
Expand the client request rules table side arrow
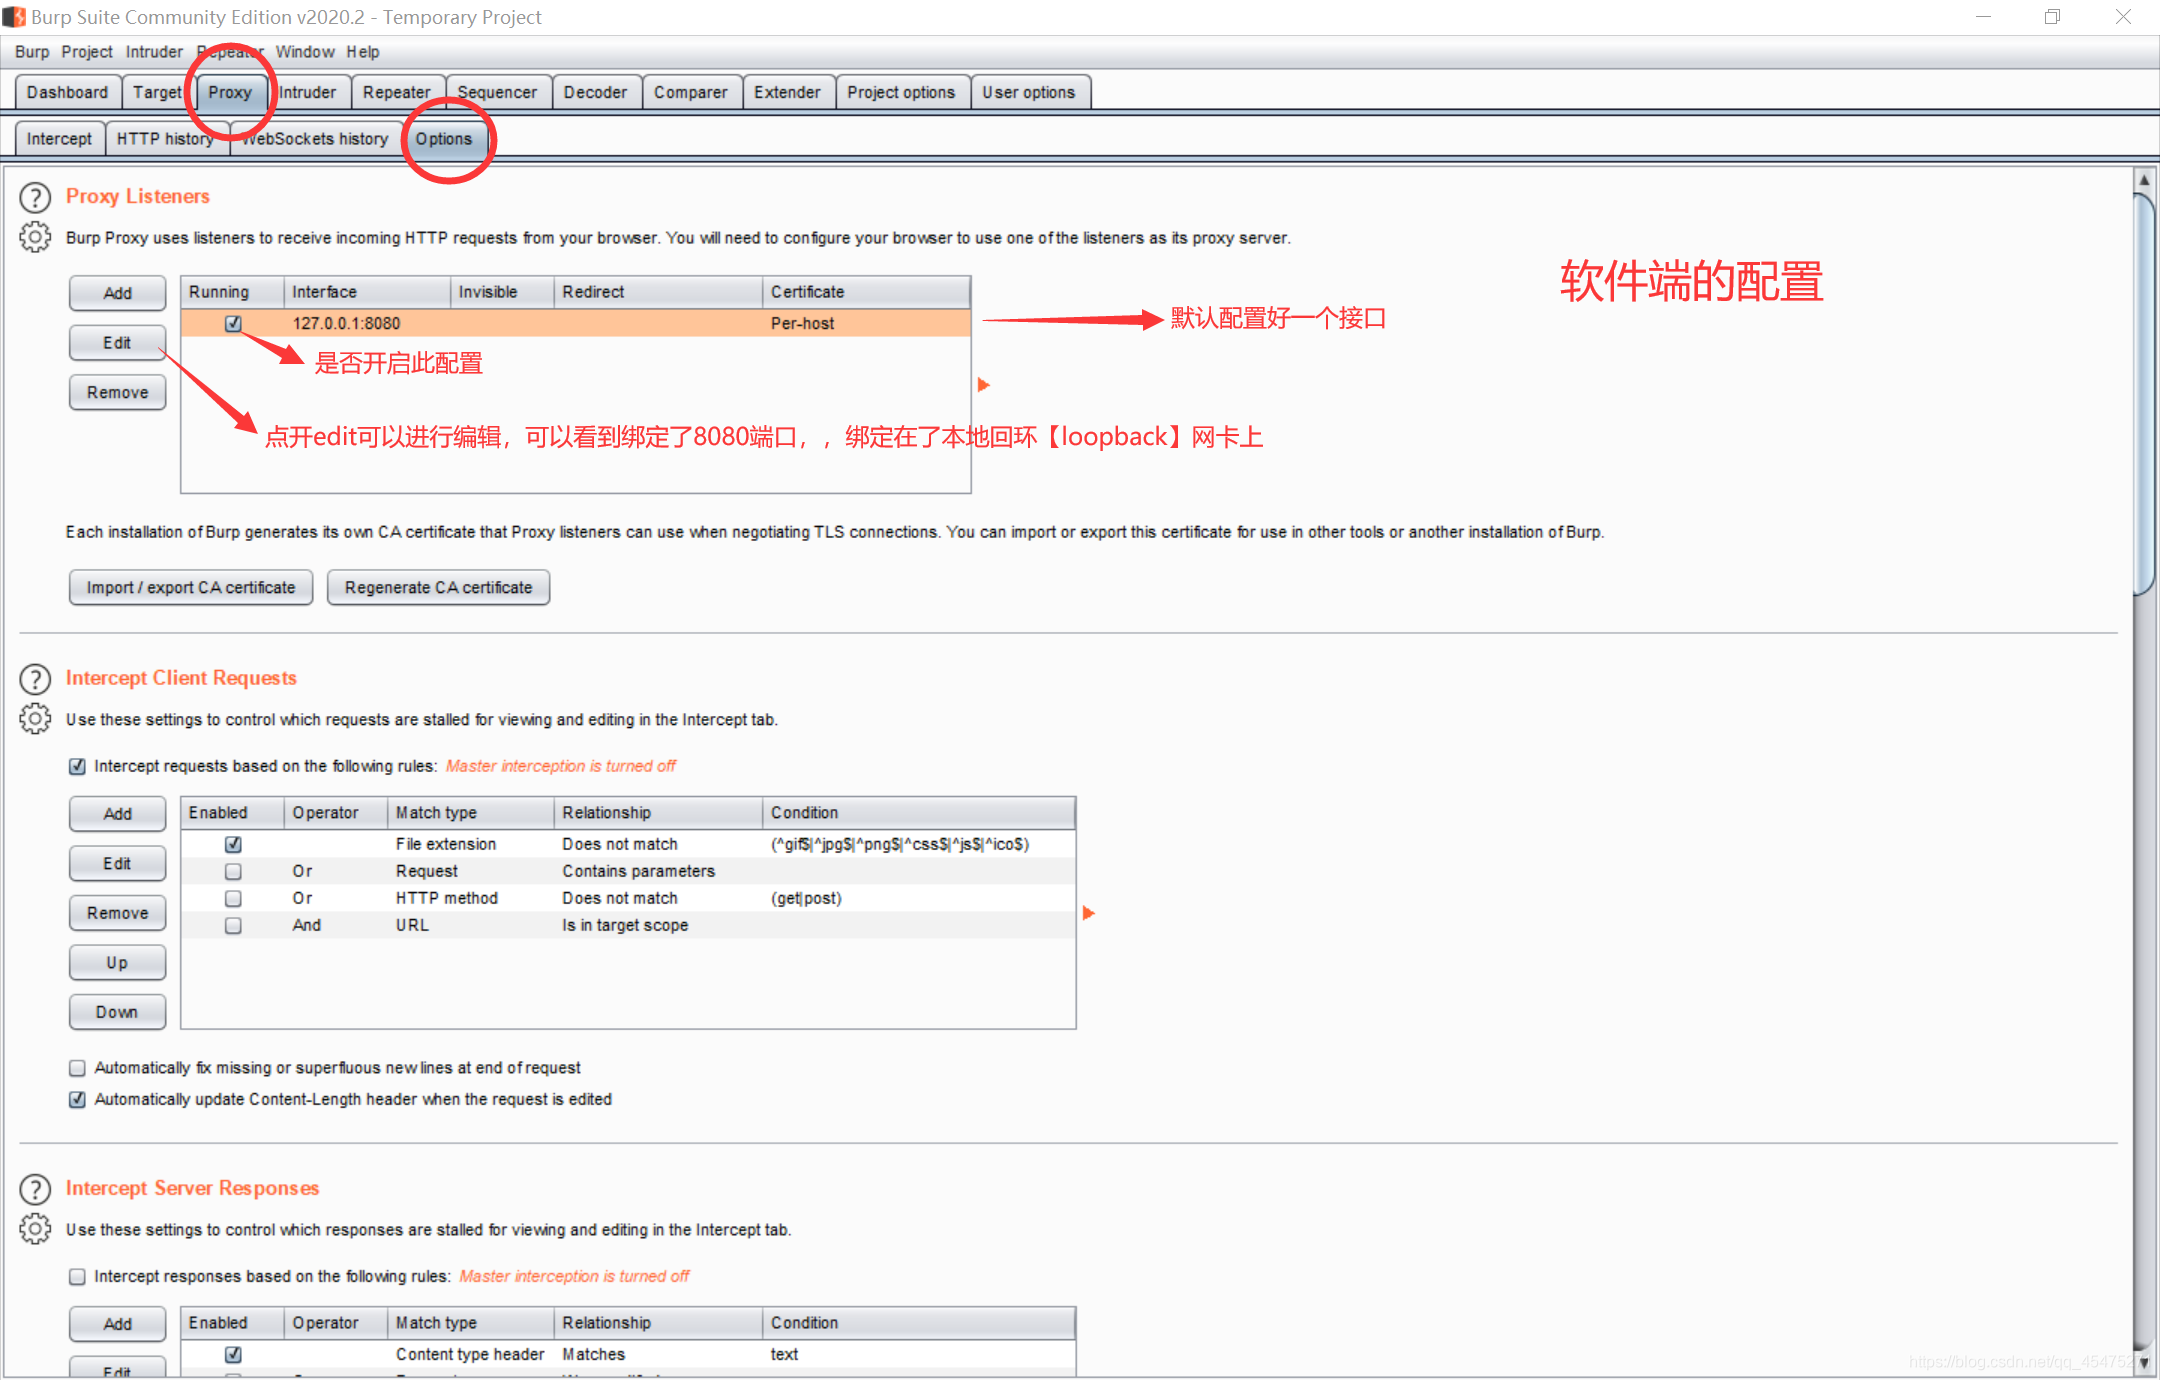[x=1089, y=913]
